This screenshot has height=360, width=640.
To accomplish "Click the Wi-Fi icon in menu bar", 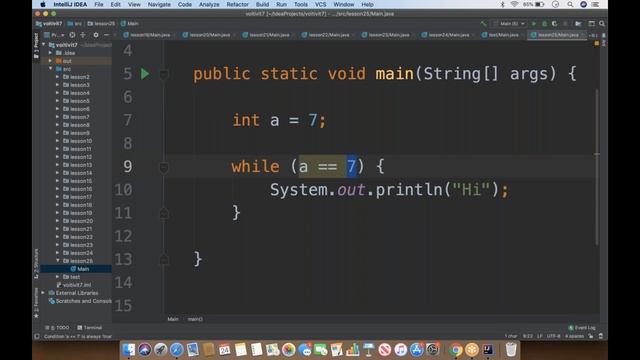I will click(514, 4).
